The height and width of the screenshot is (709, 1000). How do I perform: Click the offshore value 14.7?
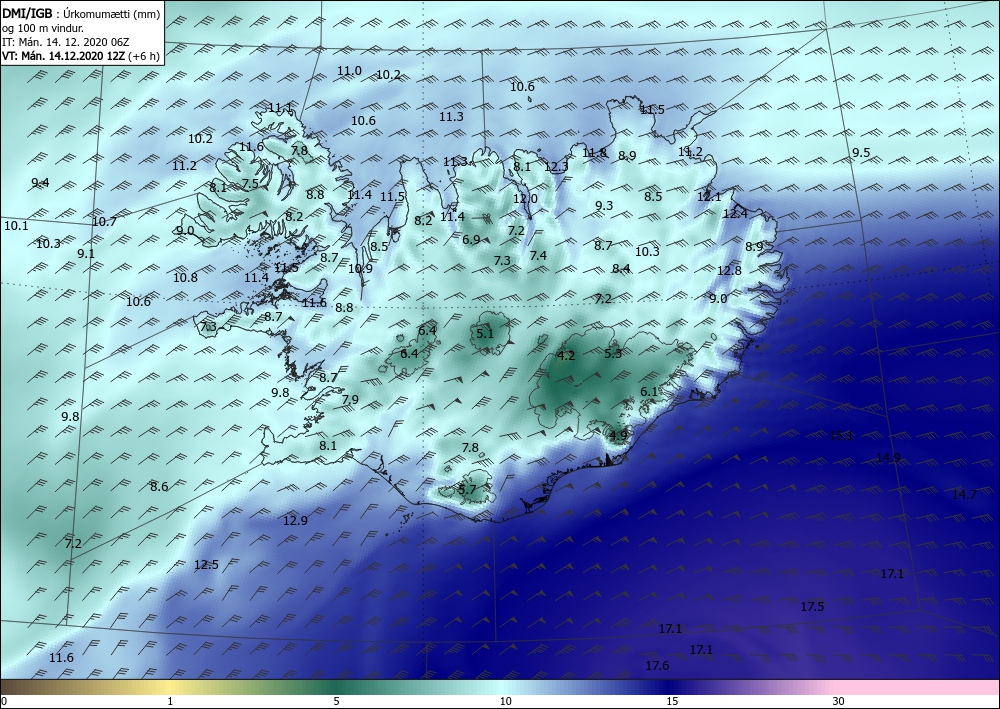click(964, 494)
